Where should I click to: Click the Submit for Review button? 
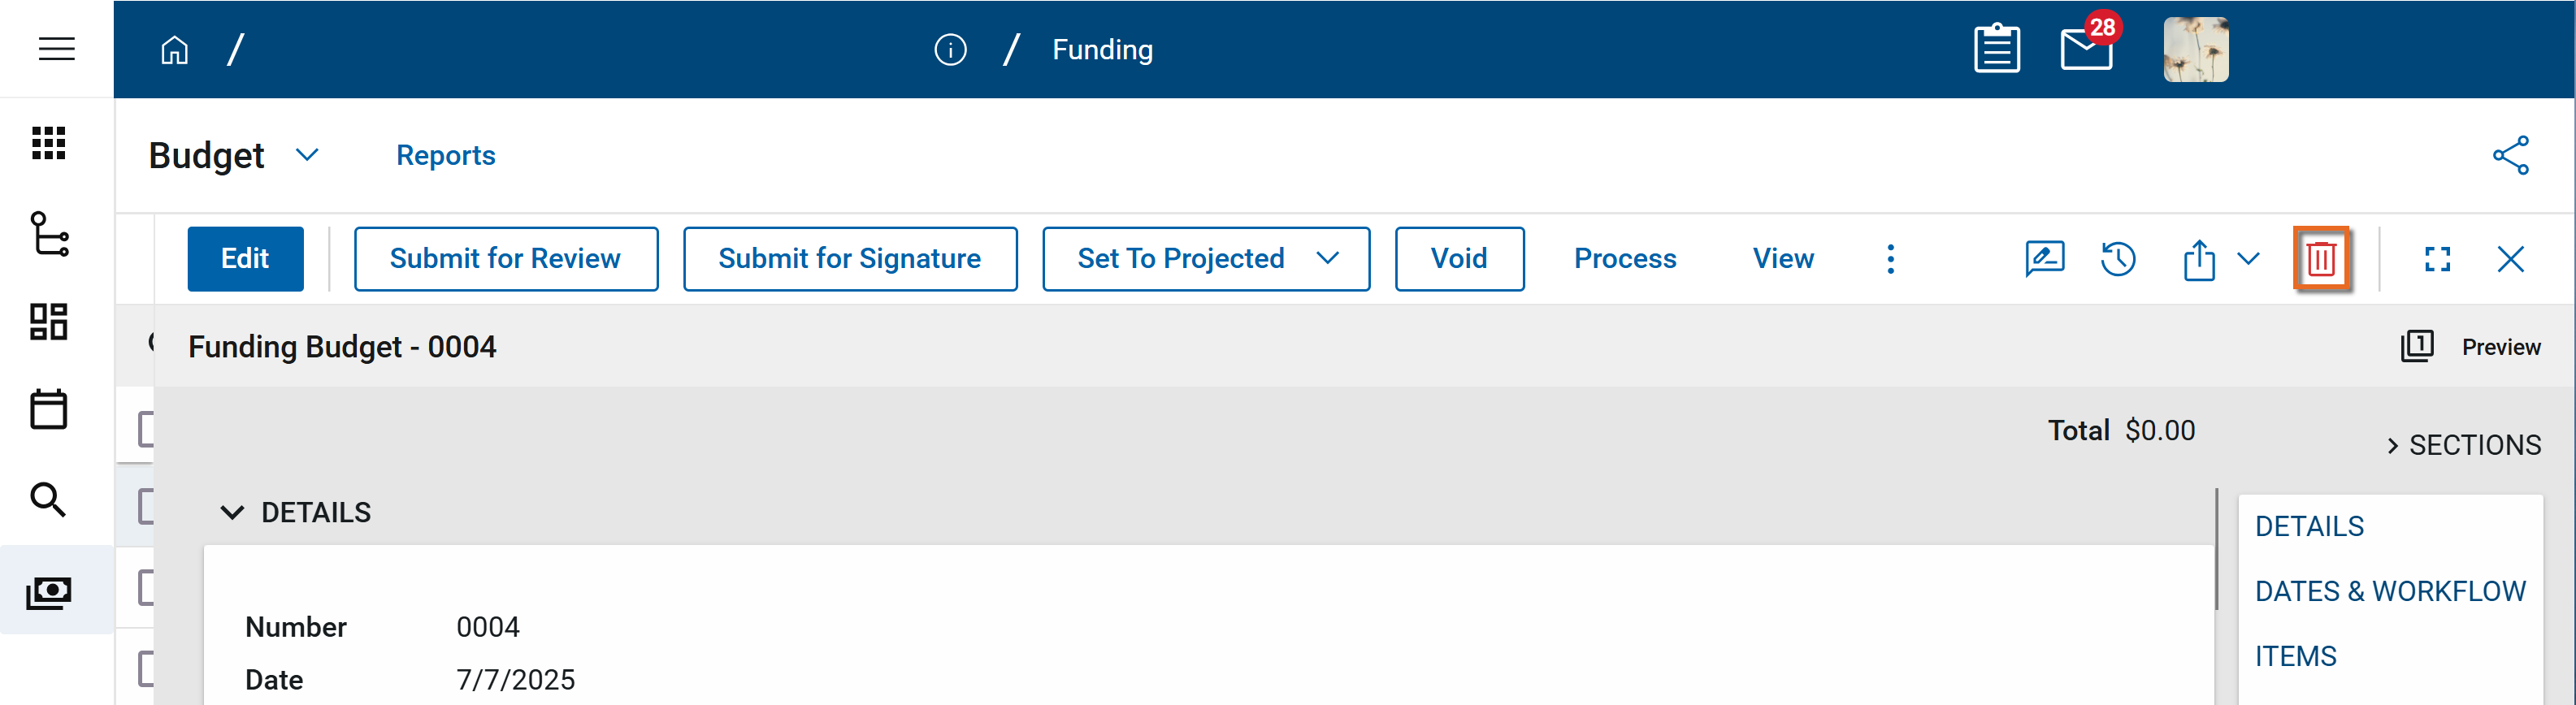point(505,259)
